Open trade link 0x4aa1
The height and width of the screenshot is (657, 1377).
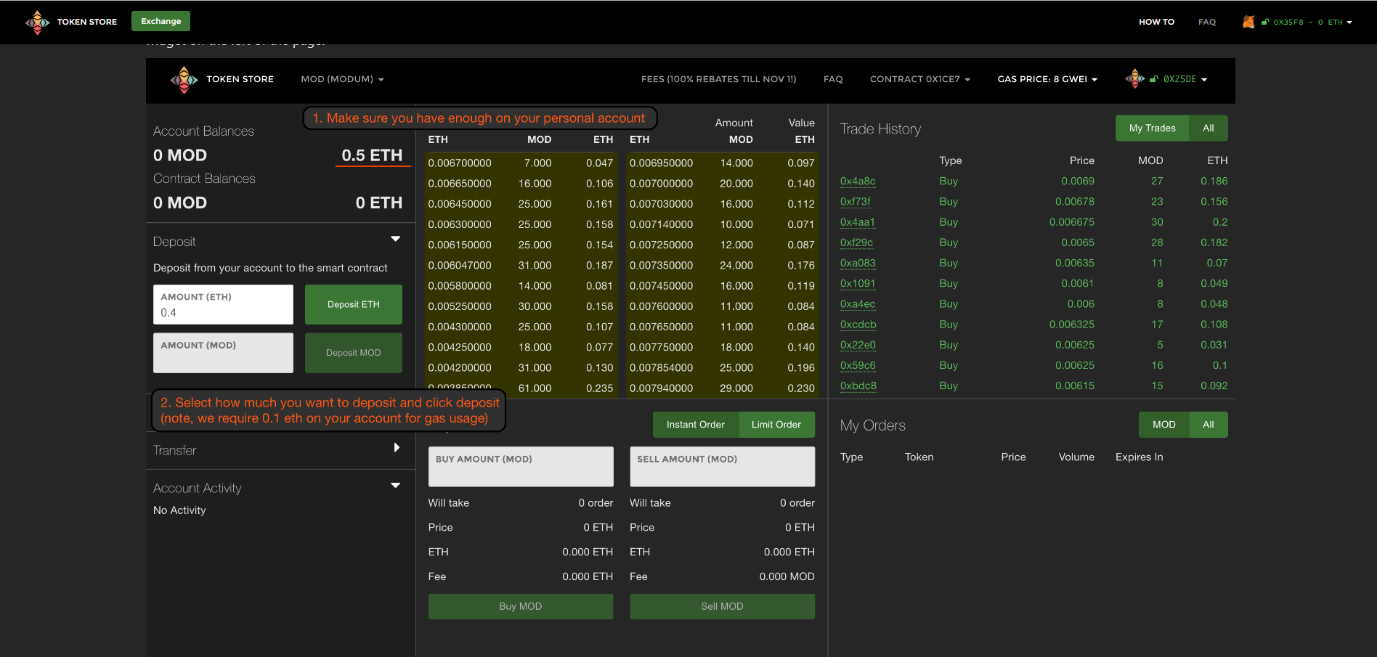tap(858, 222)
